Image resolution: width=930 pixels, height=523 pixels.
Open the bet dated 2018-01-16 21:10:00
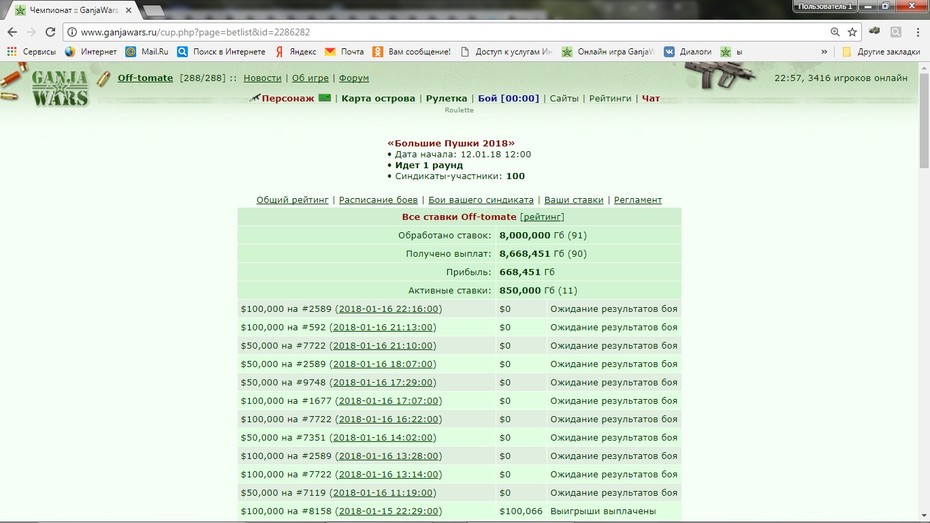tap(383, 346)
